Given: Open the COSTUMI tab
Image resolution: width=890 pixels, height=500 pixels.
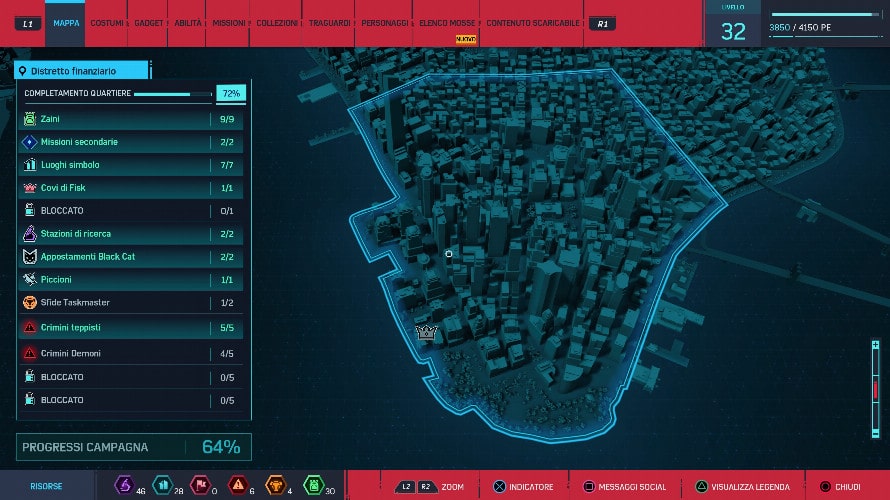Looking at the screenshot, I should click(107, 23).
